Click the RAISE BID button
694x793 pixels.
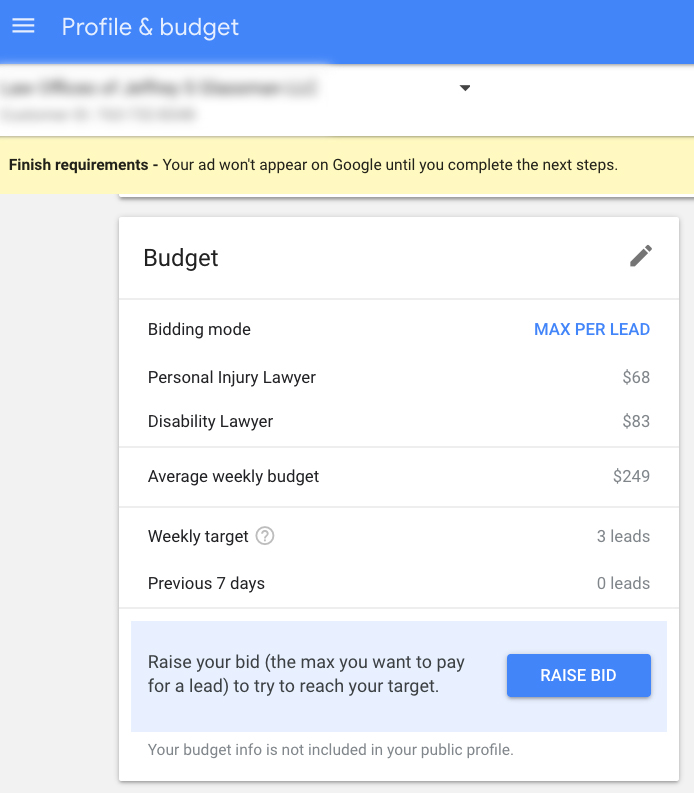pos(578,675)
